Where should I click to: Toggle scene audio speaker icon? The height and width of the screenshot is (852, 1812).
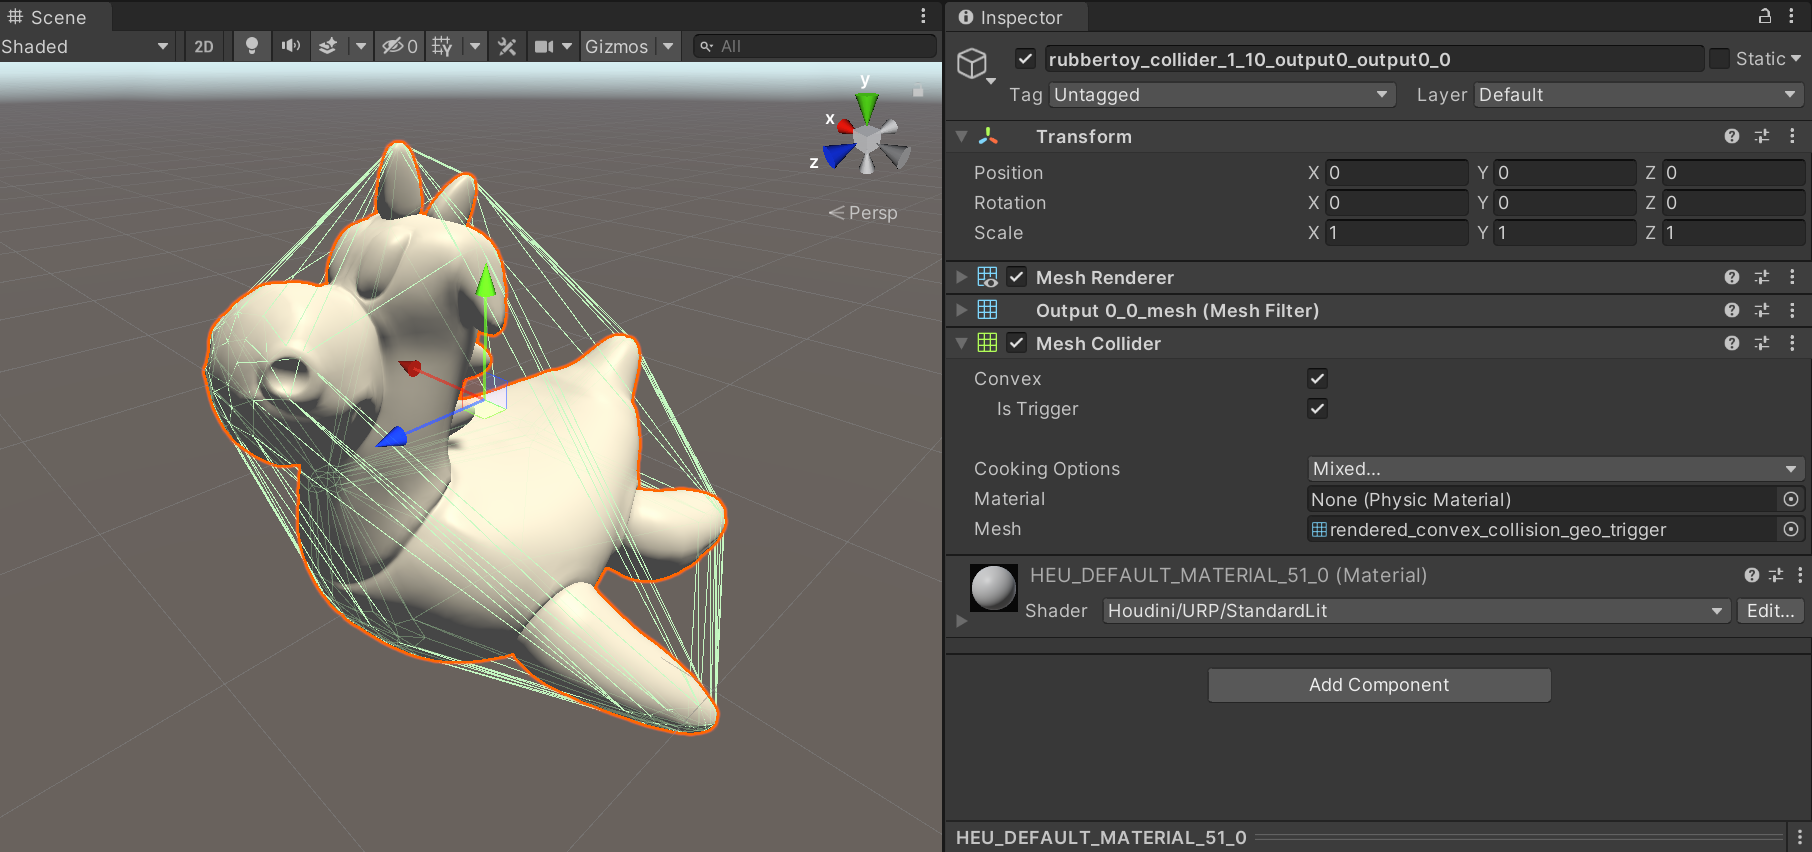tap(290, 46)
